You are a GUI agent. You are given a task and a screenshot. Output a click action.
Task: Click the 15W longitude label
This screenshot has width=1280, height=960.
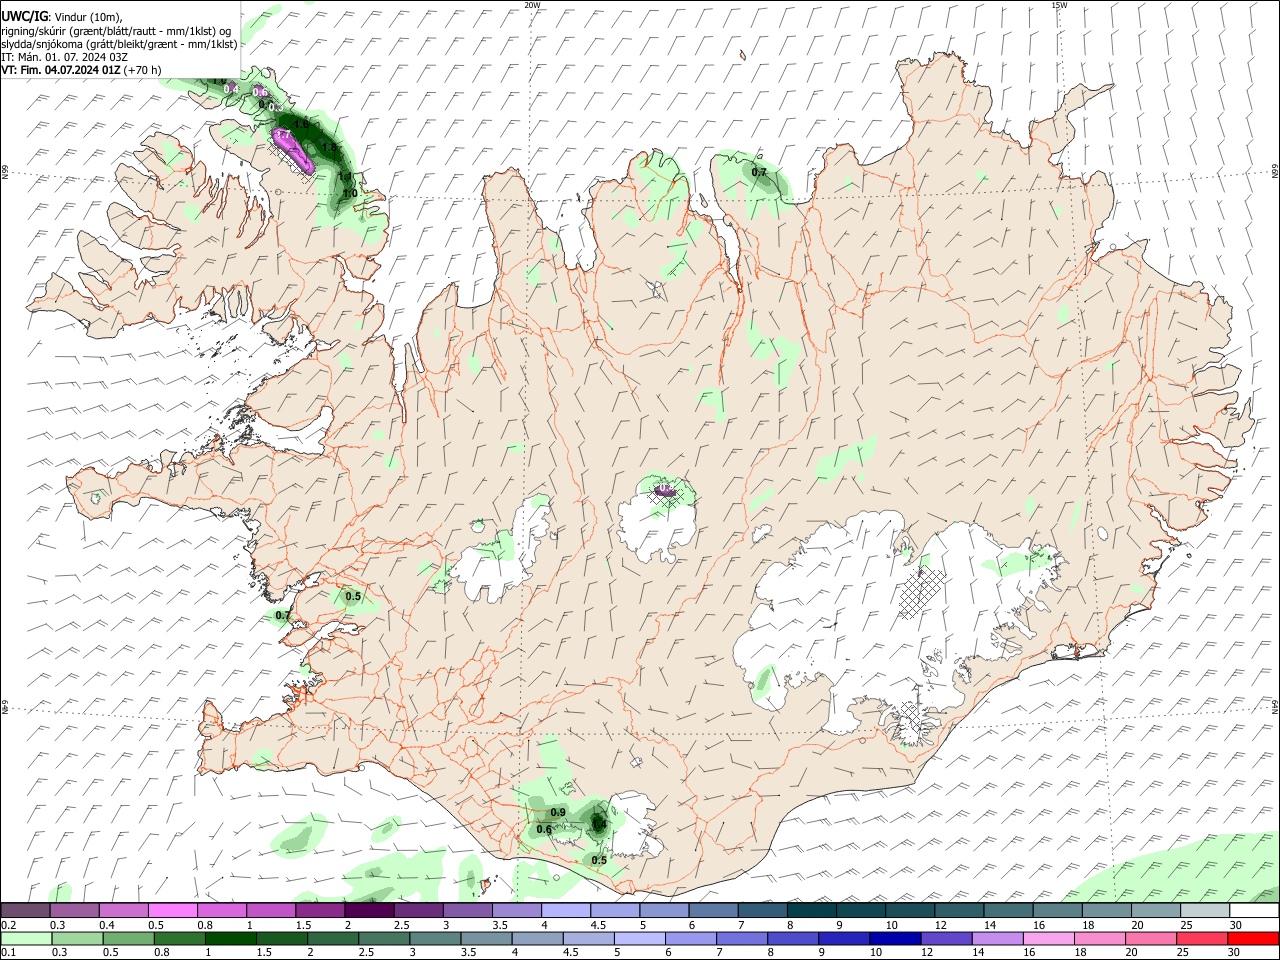point(1060,5)
